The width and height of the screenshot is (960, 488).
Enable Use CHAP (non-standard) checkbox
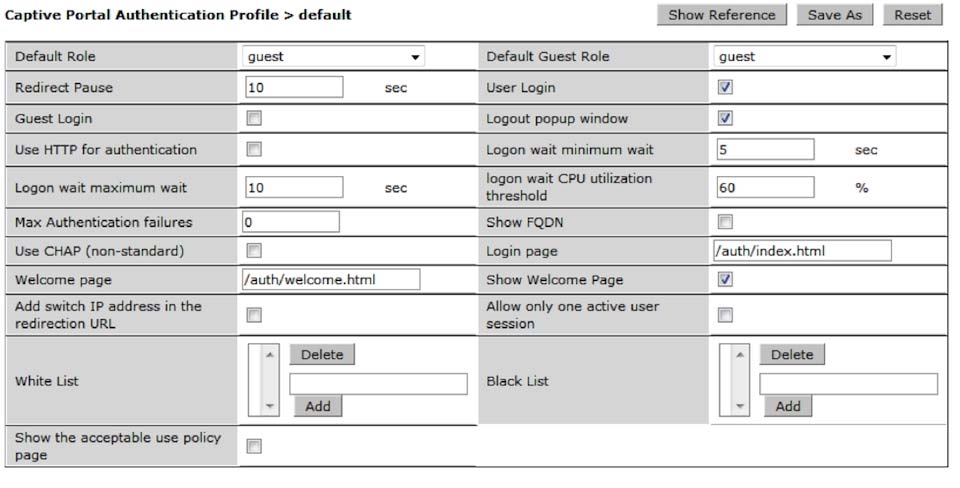(x=253, y=250)
